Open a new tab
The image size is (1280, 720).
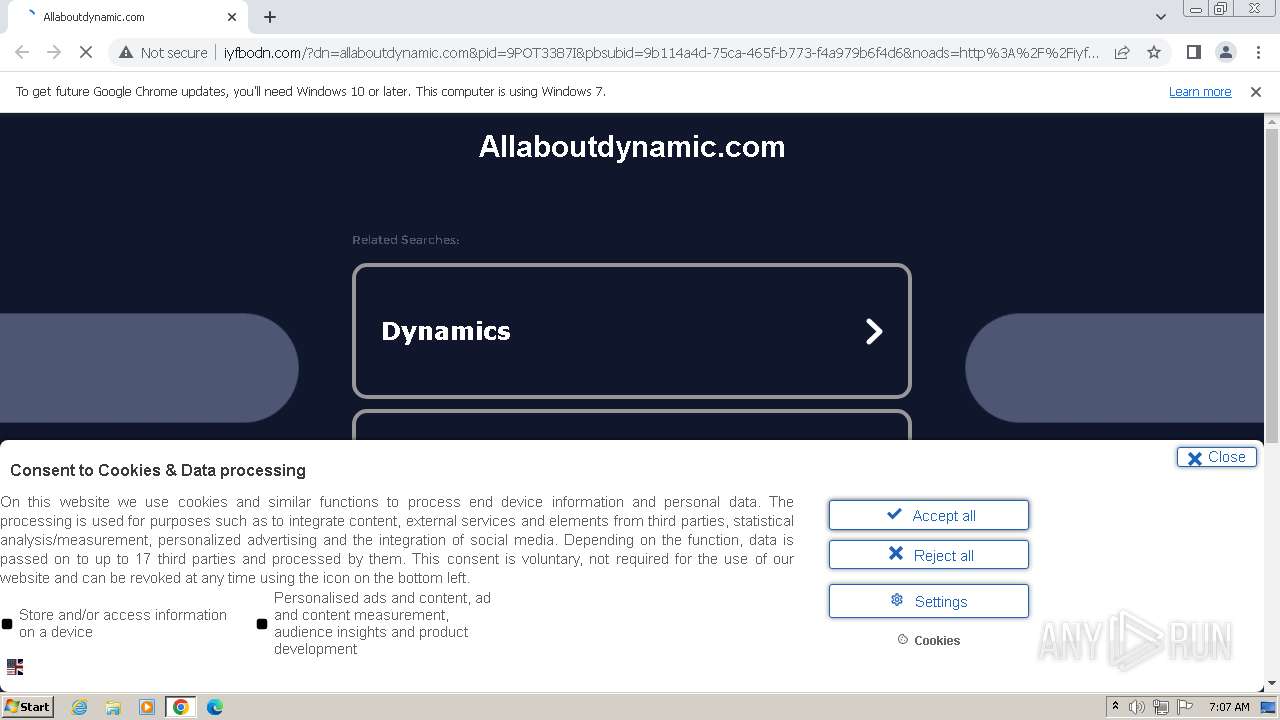click(270, 17)
